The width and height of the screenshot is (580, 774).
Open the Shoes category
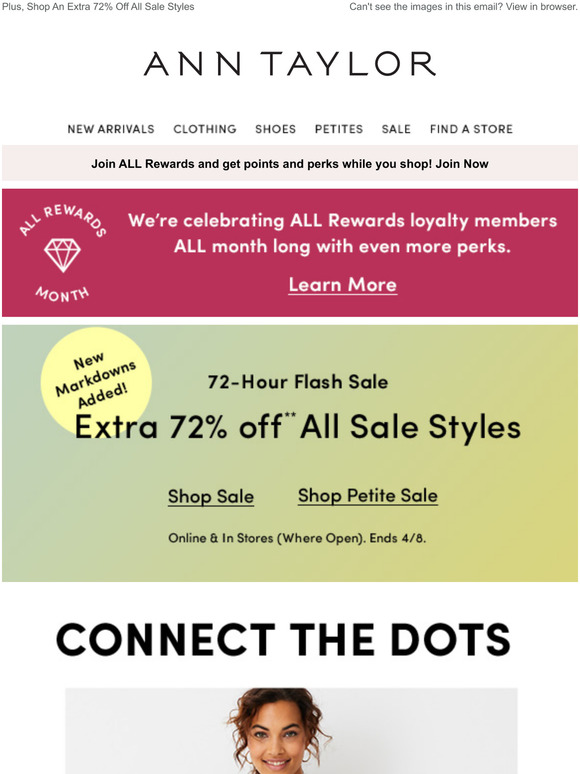click(275, 129)
